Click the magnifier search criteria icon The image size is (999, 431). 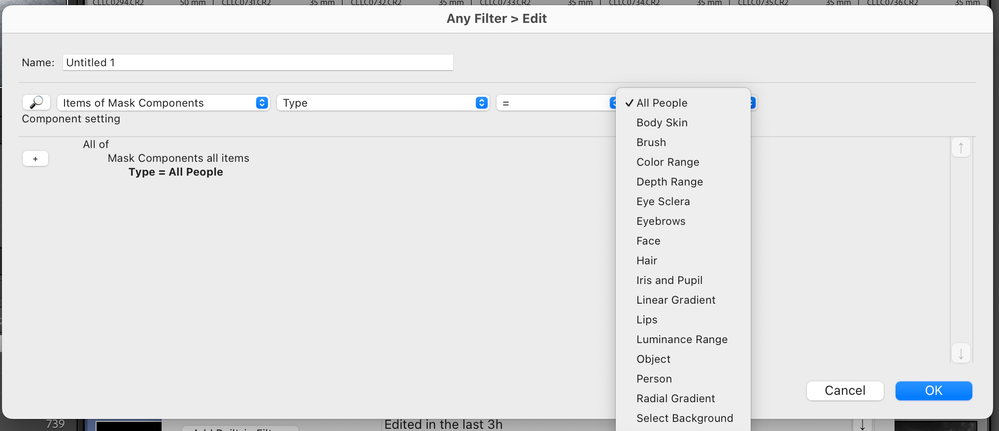[x=36, y=103]
